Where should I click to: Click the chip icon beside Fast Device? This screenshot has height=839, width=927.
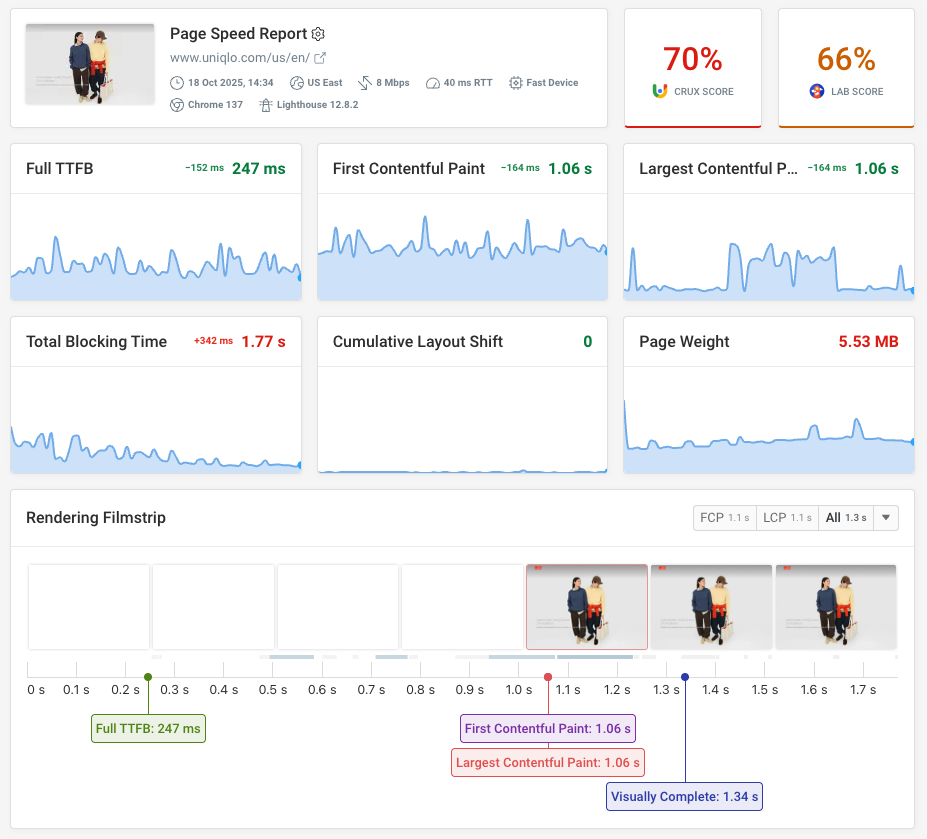(516, 83)
